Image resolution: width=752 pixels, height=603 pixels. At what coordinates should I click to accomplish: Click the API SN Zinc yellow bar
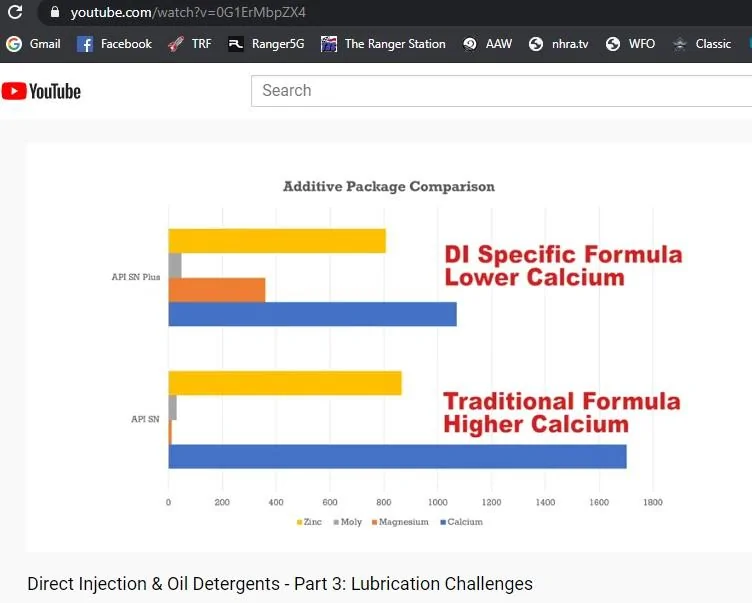coord(285,383)
